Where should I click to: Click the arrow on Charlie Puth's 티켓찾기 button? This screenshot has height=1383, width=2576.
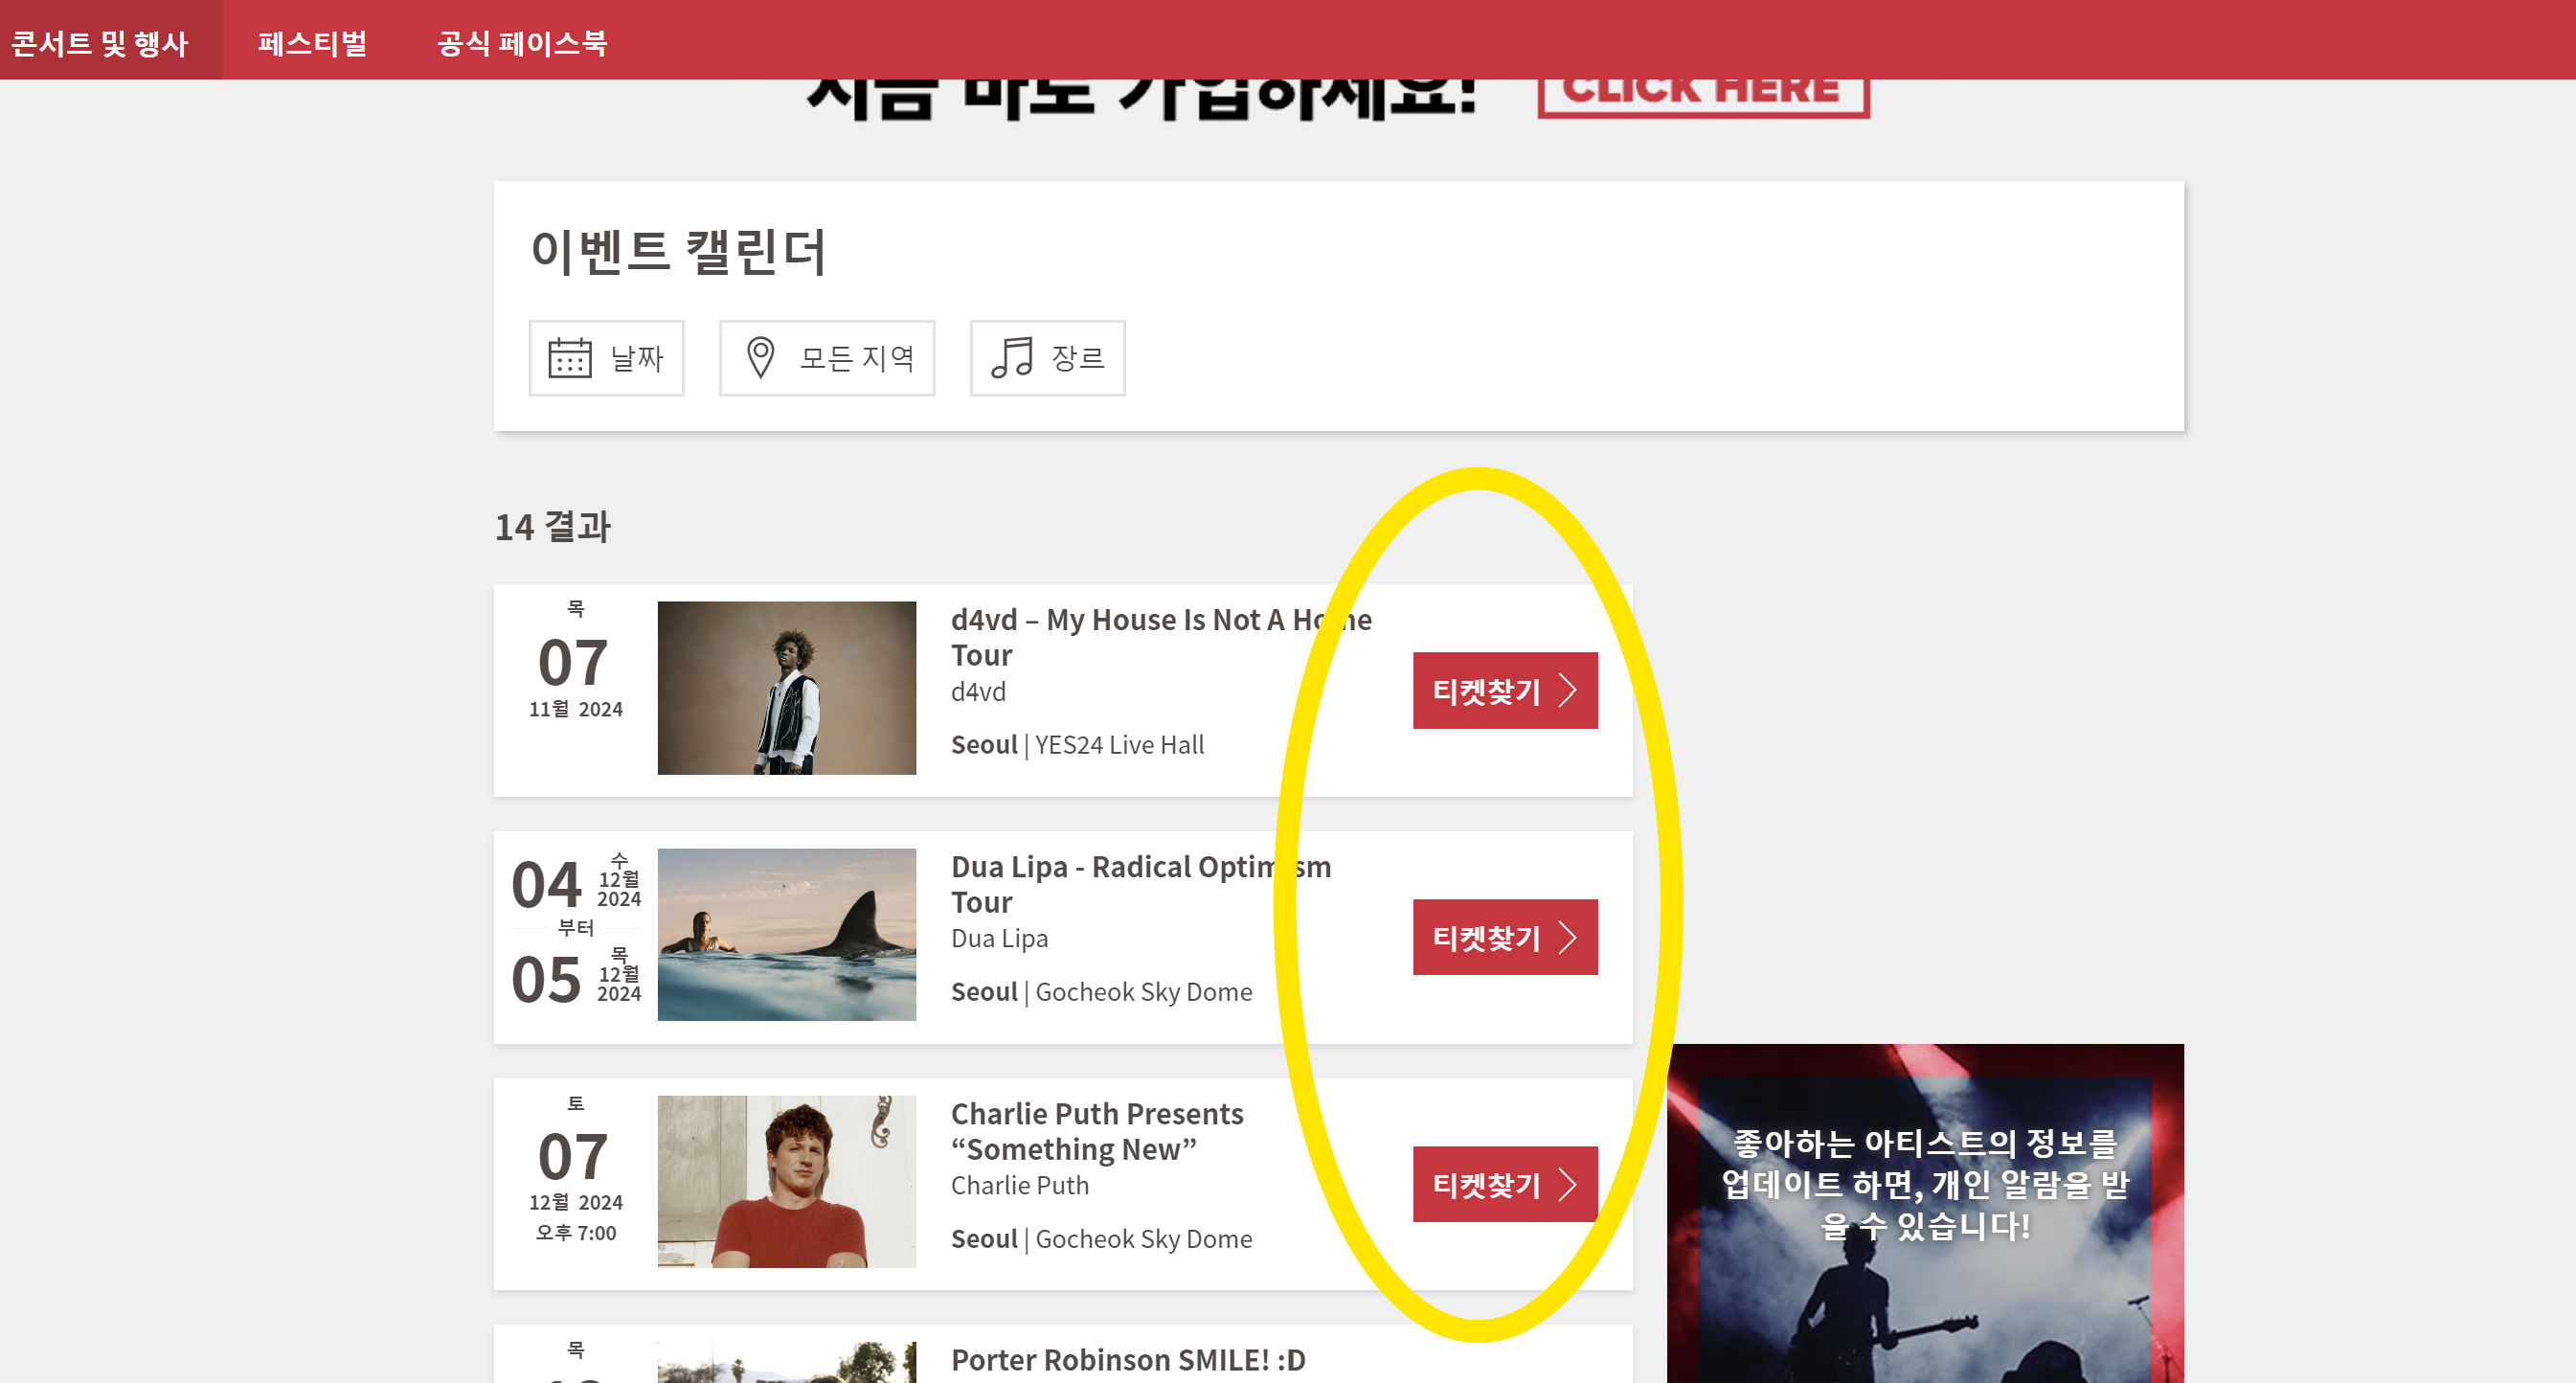click(1568, 1185)
